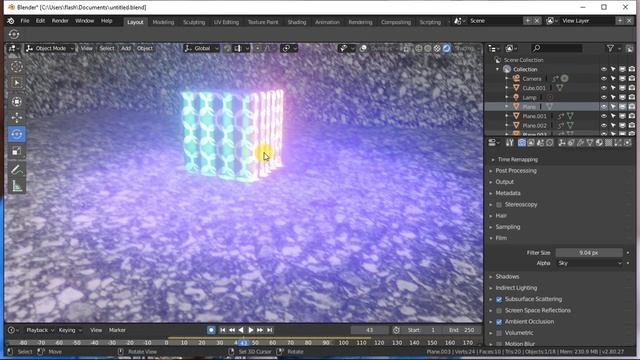The image size is (640, 360).
Task: Open the Tool tab in Properties editor
Action: click(510, 142)
